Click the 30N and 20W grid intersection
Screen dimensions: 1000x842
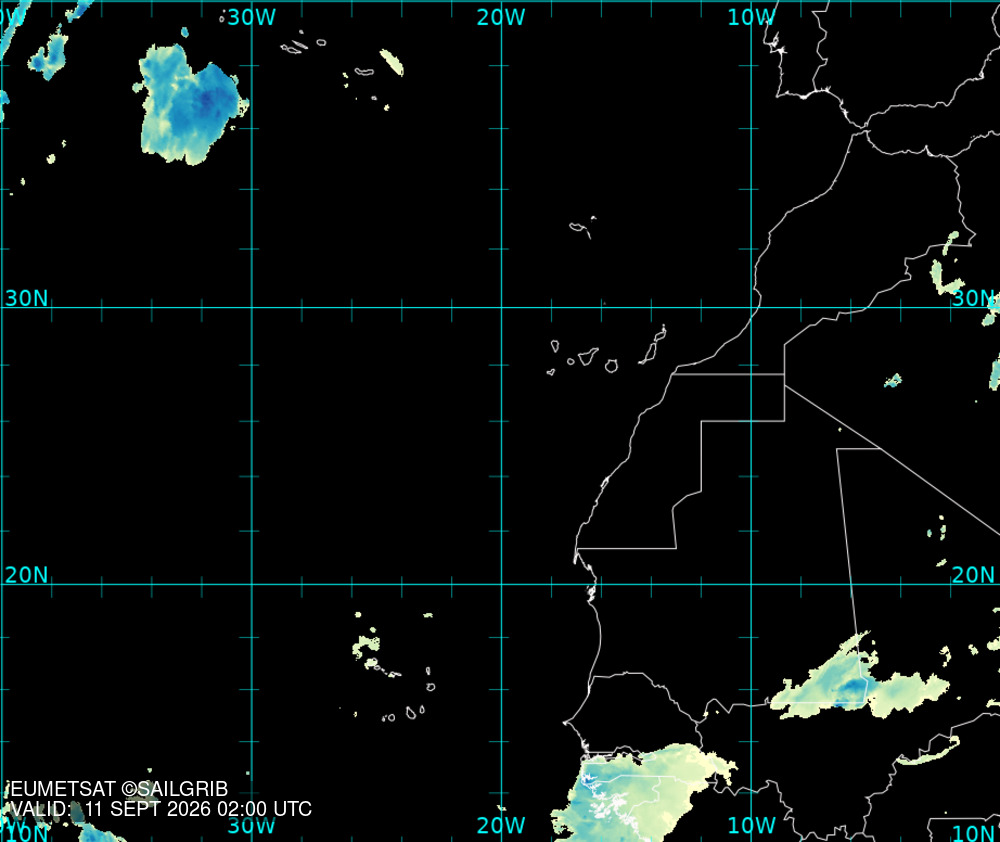click(501, 307)
